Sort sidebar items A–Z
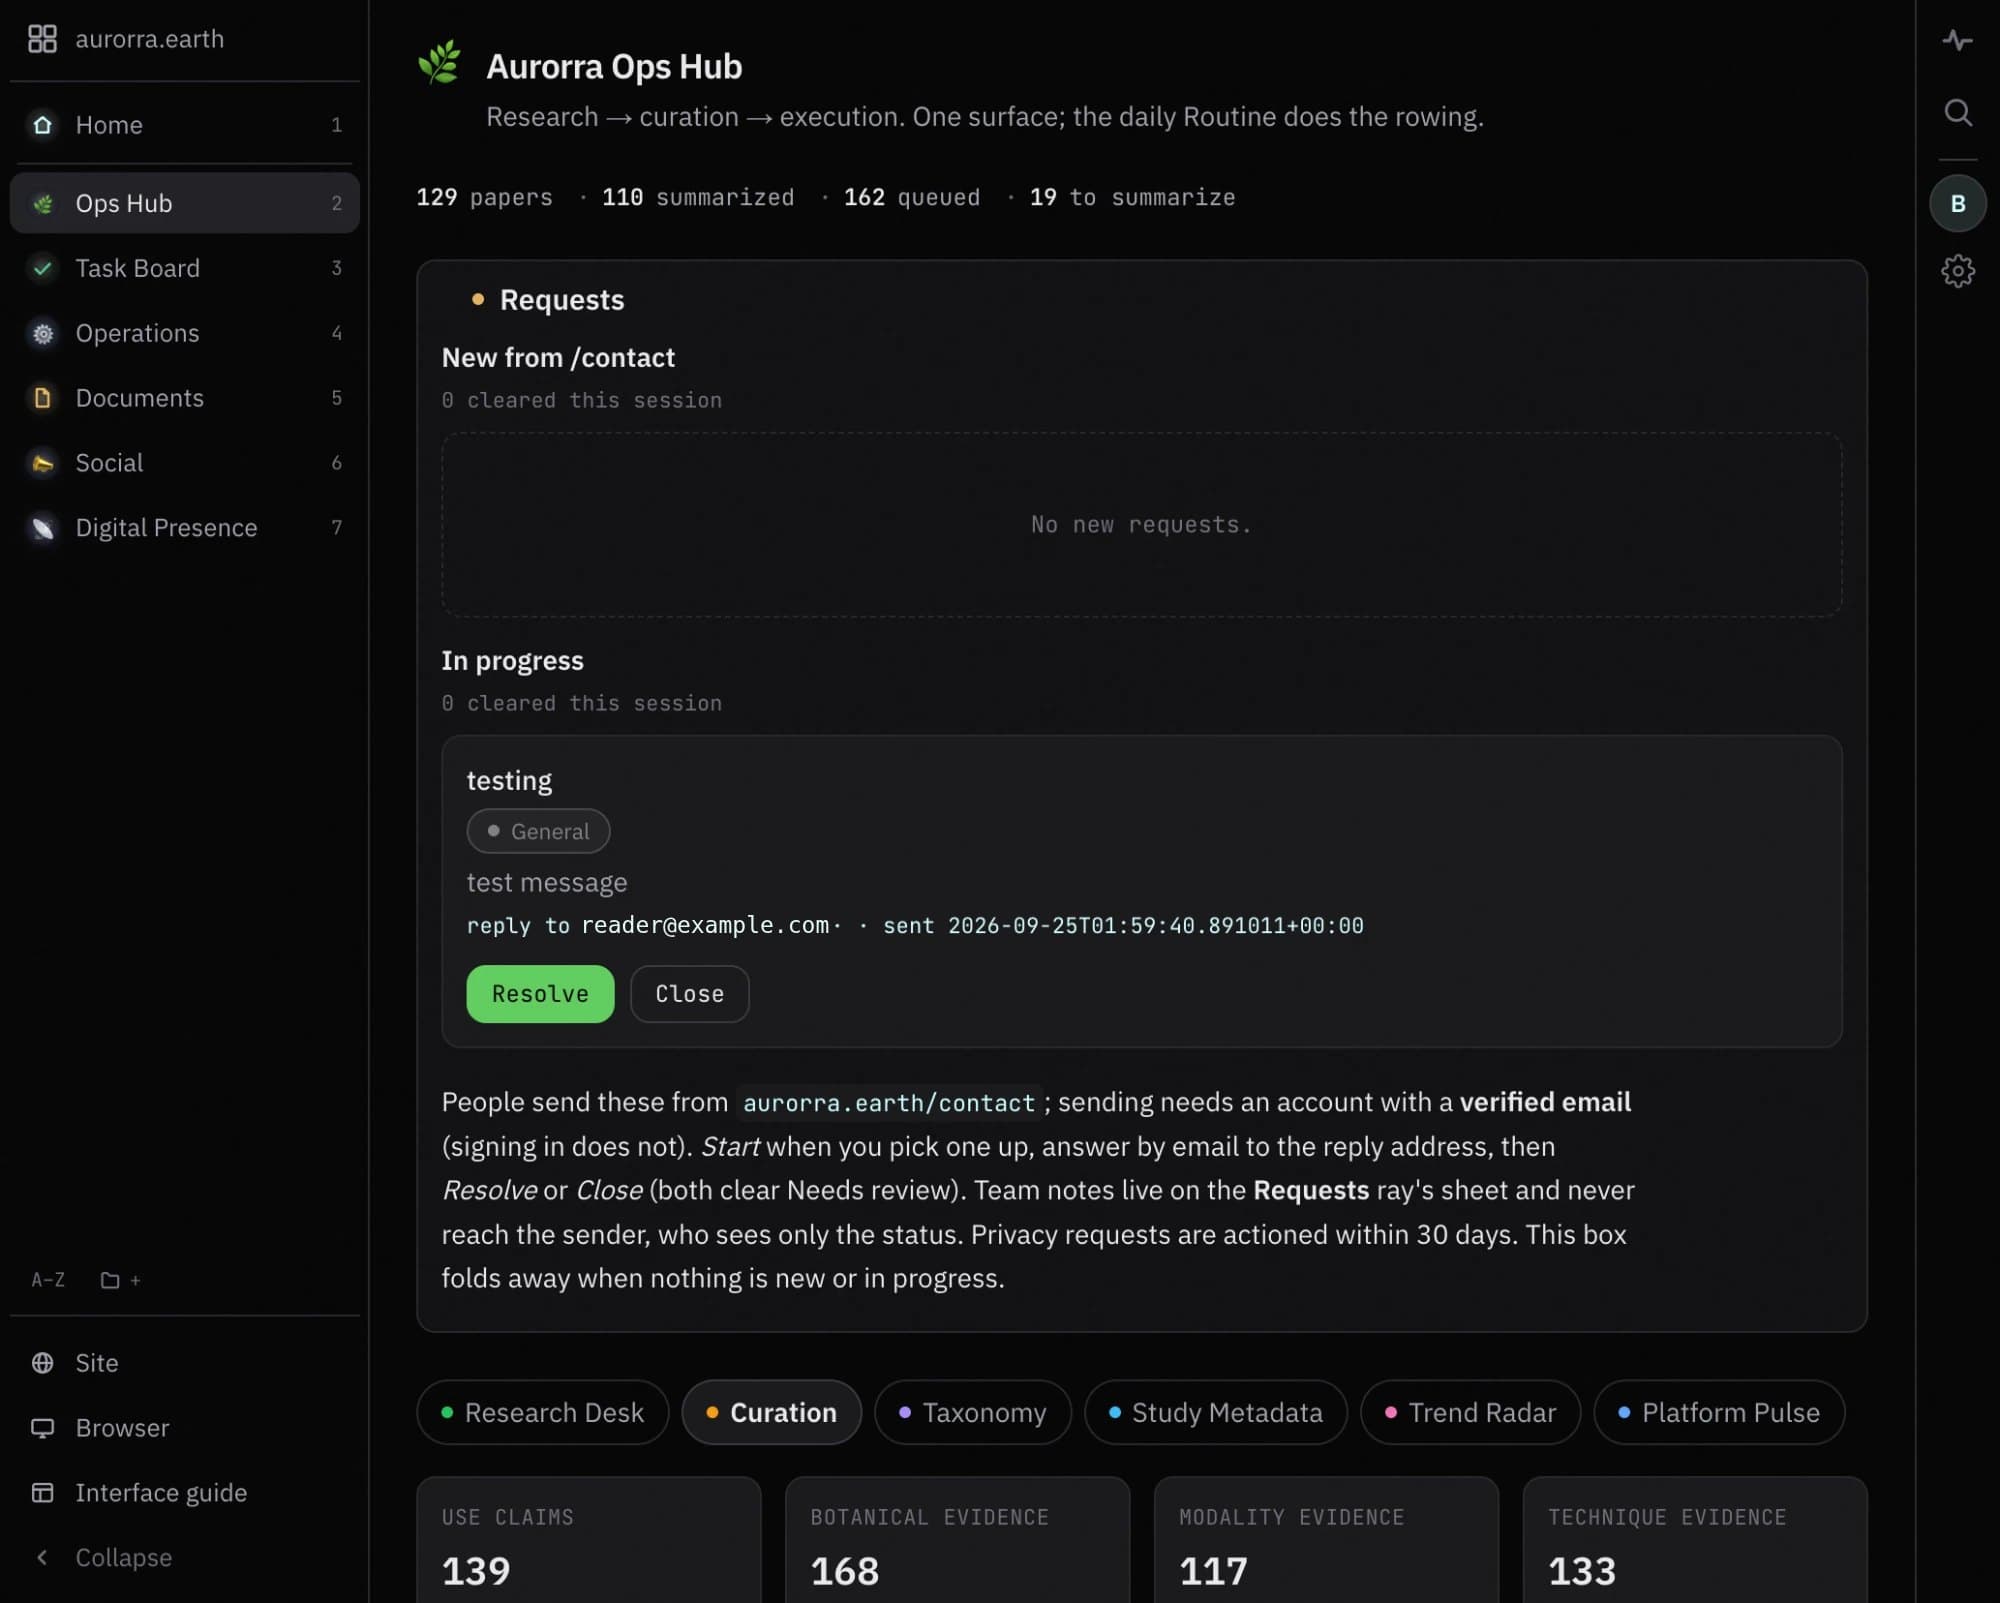2000x1603 pixels. (48, 1280)
